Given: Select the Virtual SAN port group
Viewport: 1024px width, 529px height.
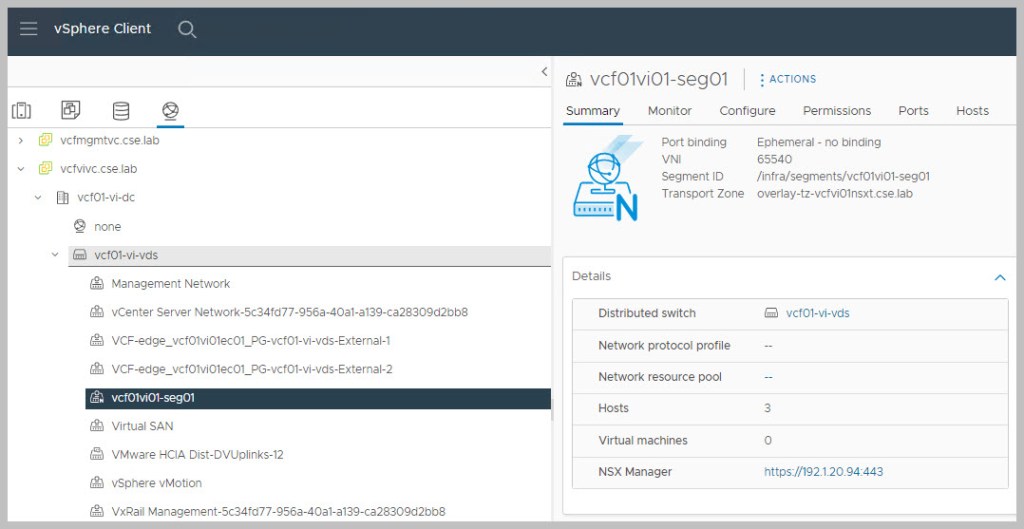Looking at the screenshot, I should coord(142,426).
